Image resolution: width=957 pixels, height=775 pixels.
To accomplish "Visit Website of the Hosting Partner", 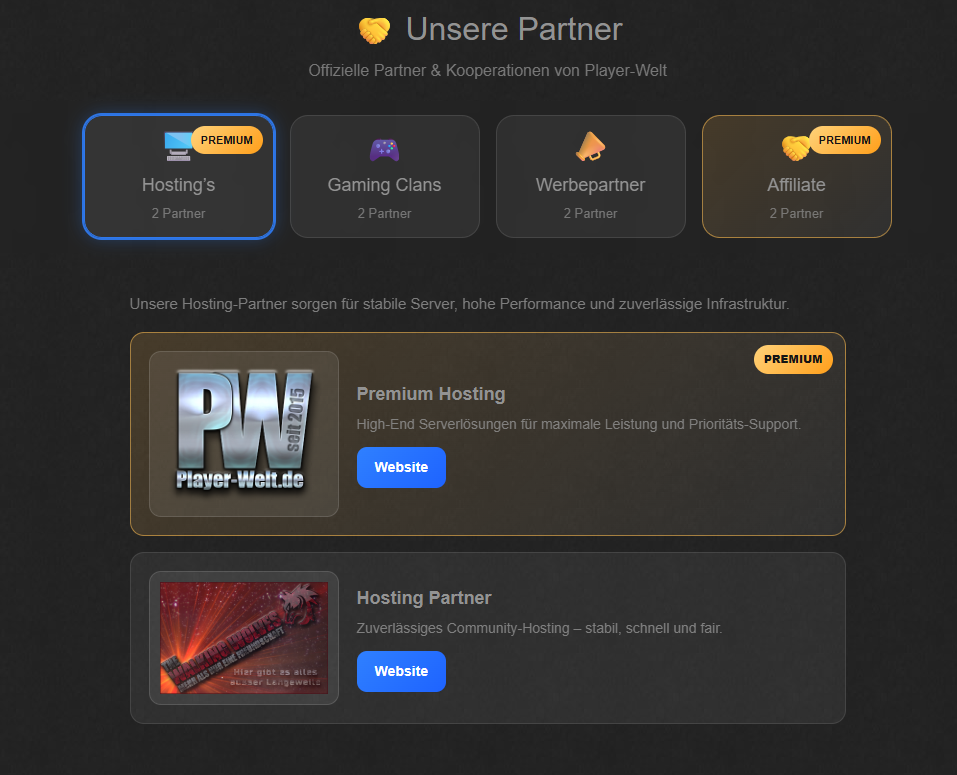I will click(x=401, y=671).
